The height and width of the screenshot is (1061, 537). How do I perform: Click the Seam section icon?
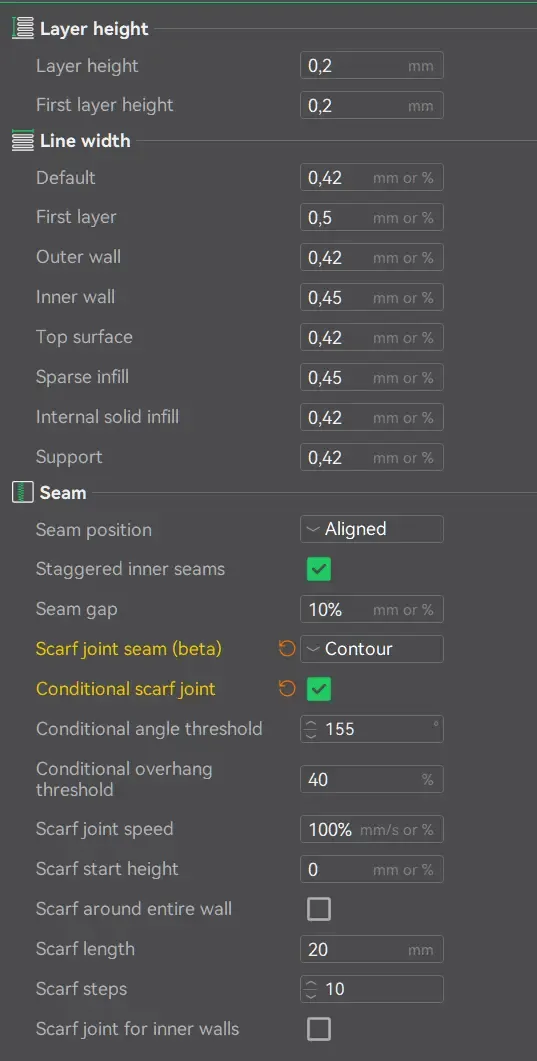(x=23, y=493)
